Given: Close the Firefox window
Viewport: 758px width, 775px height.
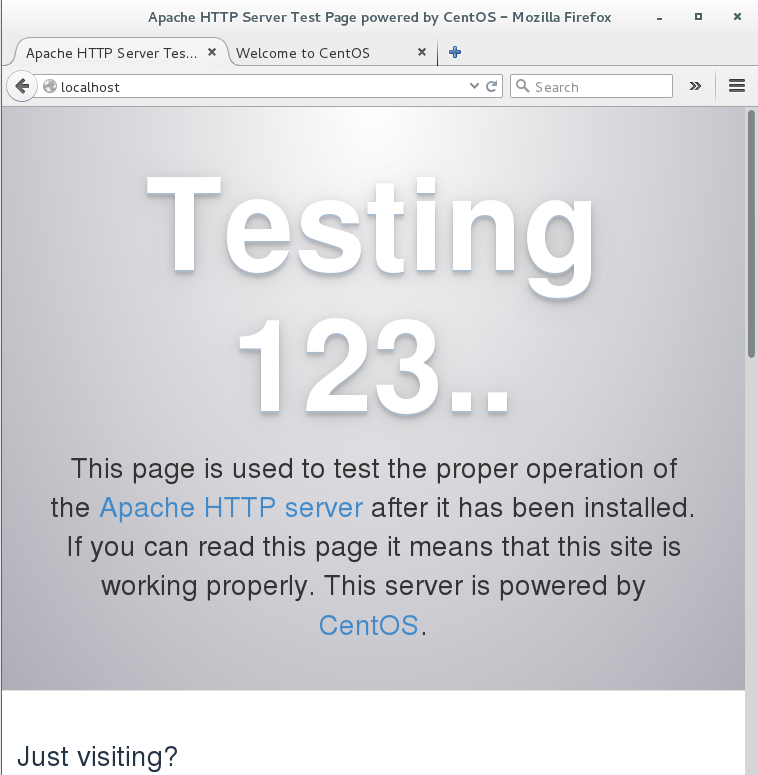Looking at the screenshot, I should click(737, 17).
